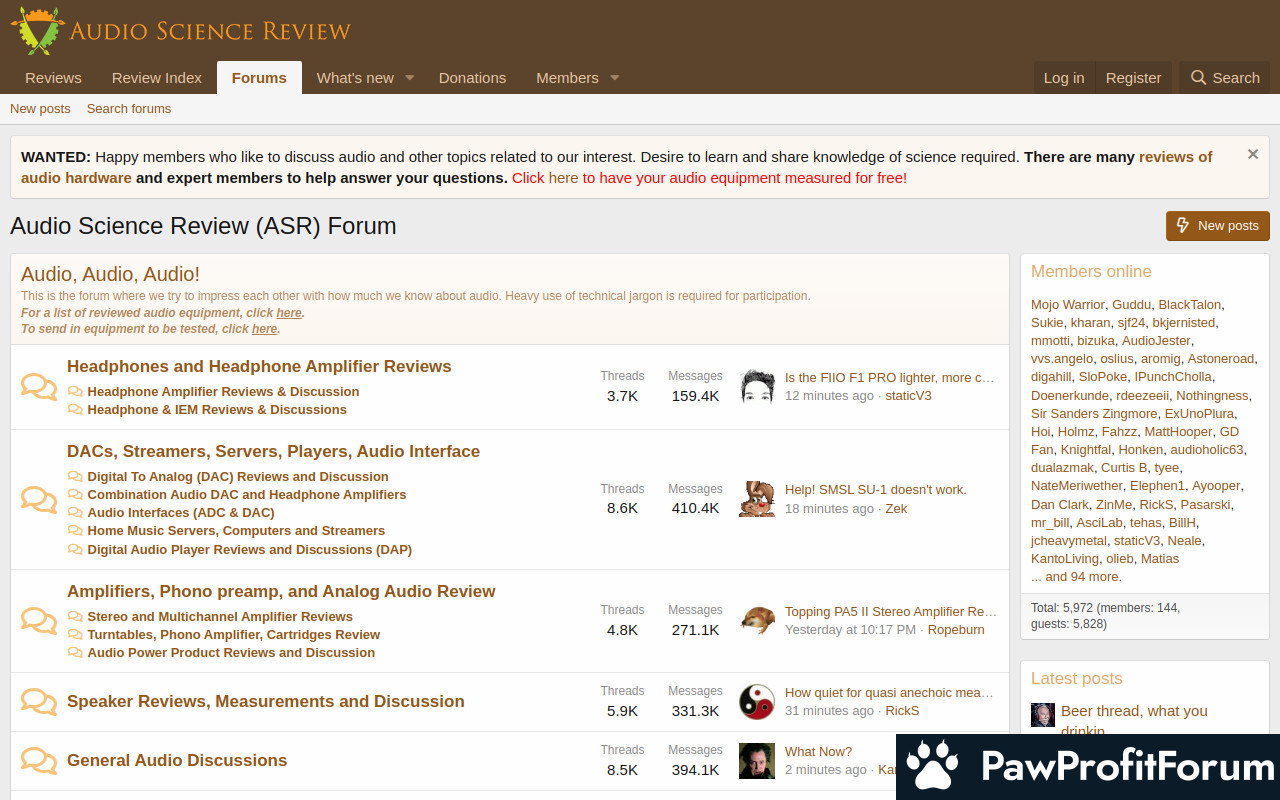Open RickS's yin-yang avatar
Viewport: 1280px width, 800px height.
tap(757, 701)
